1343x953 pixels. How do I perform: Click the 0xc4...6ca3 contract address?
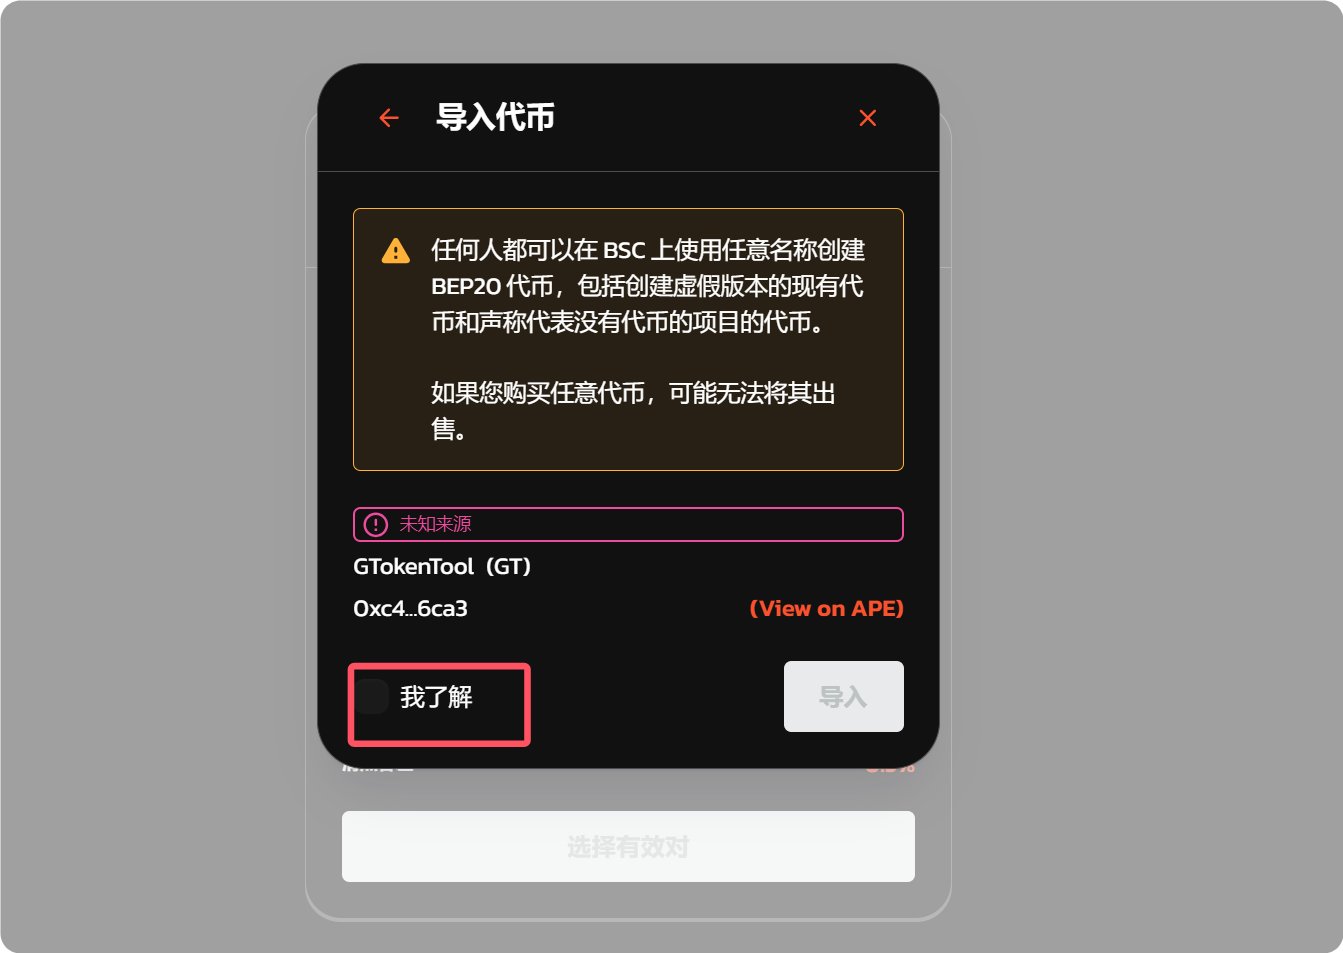(x=410, y=608)
